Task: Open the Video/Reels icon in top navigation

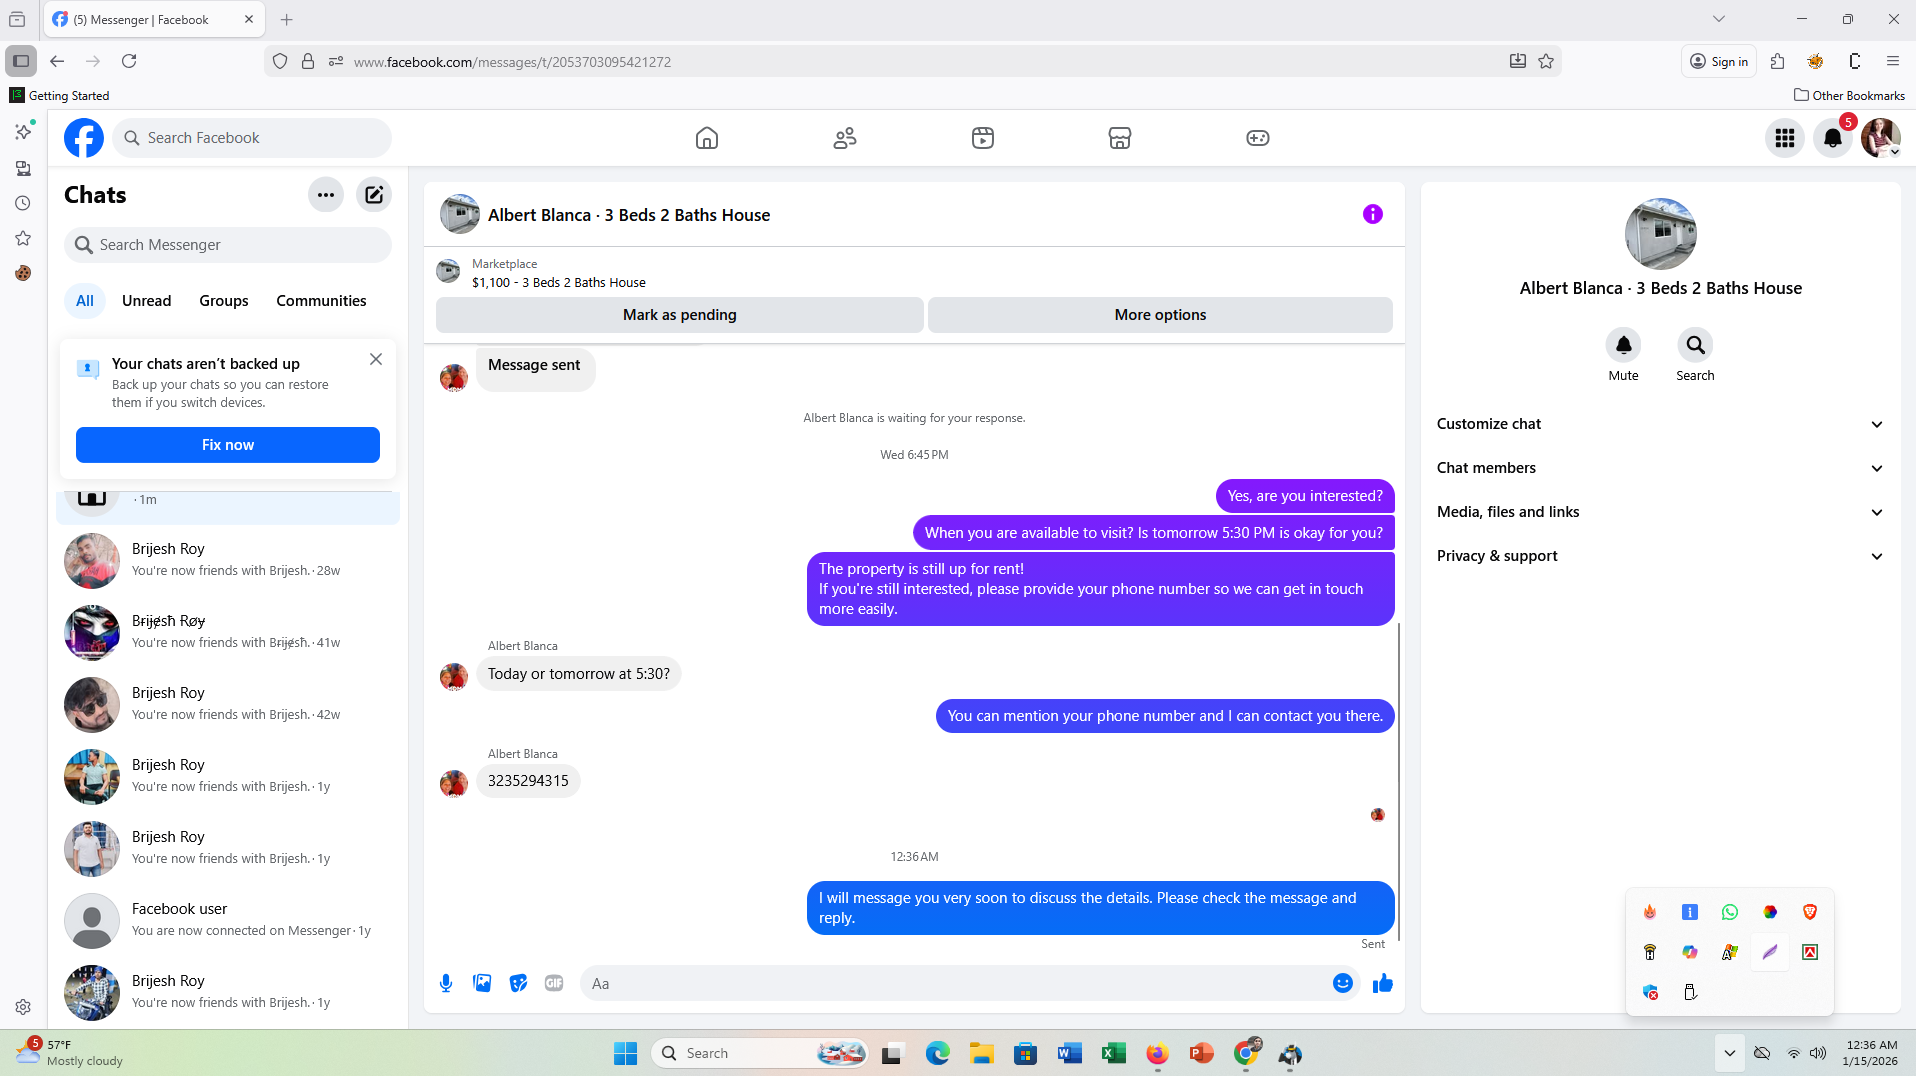Action: pyautogui.click(x=983, y=138)
